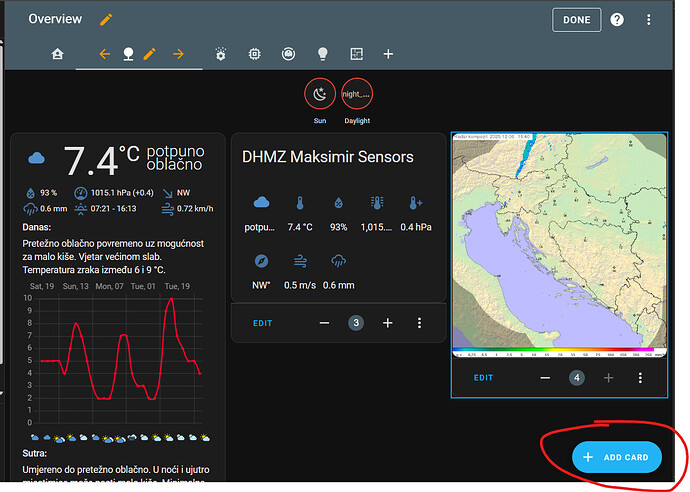Click the DHMZ Maksimir Sensors title
The width and height of the screenshot is (690, 492).
click(327, 157)
